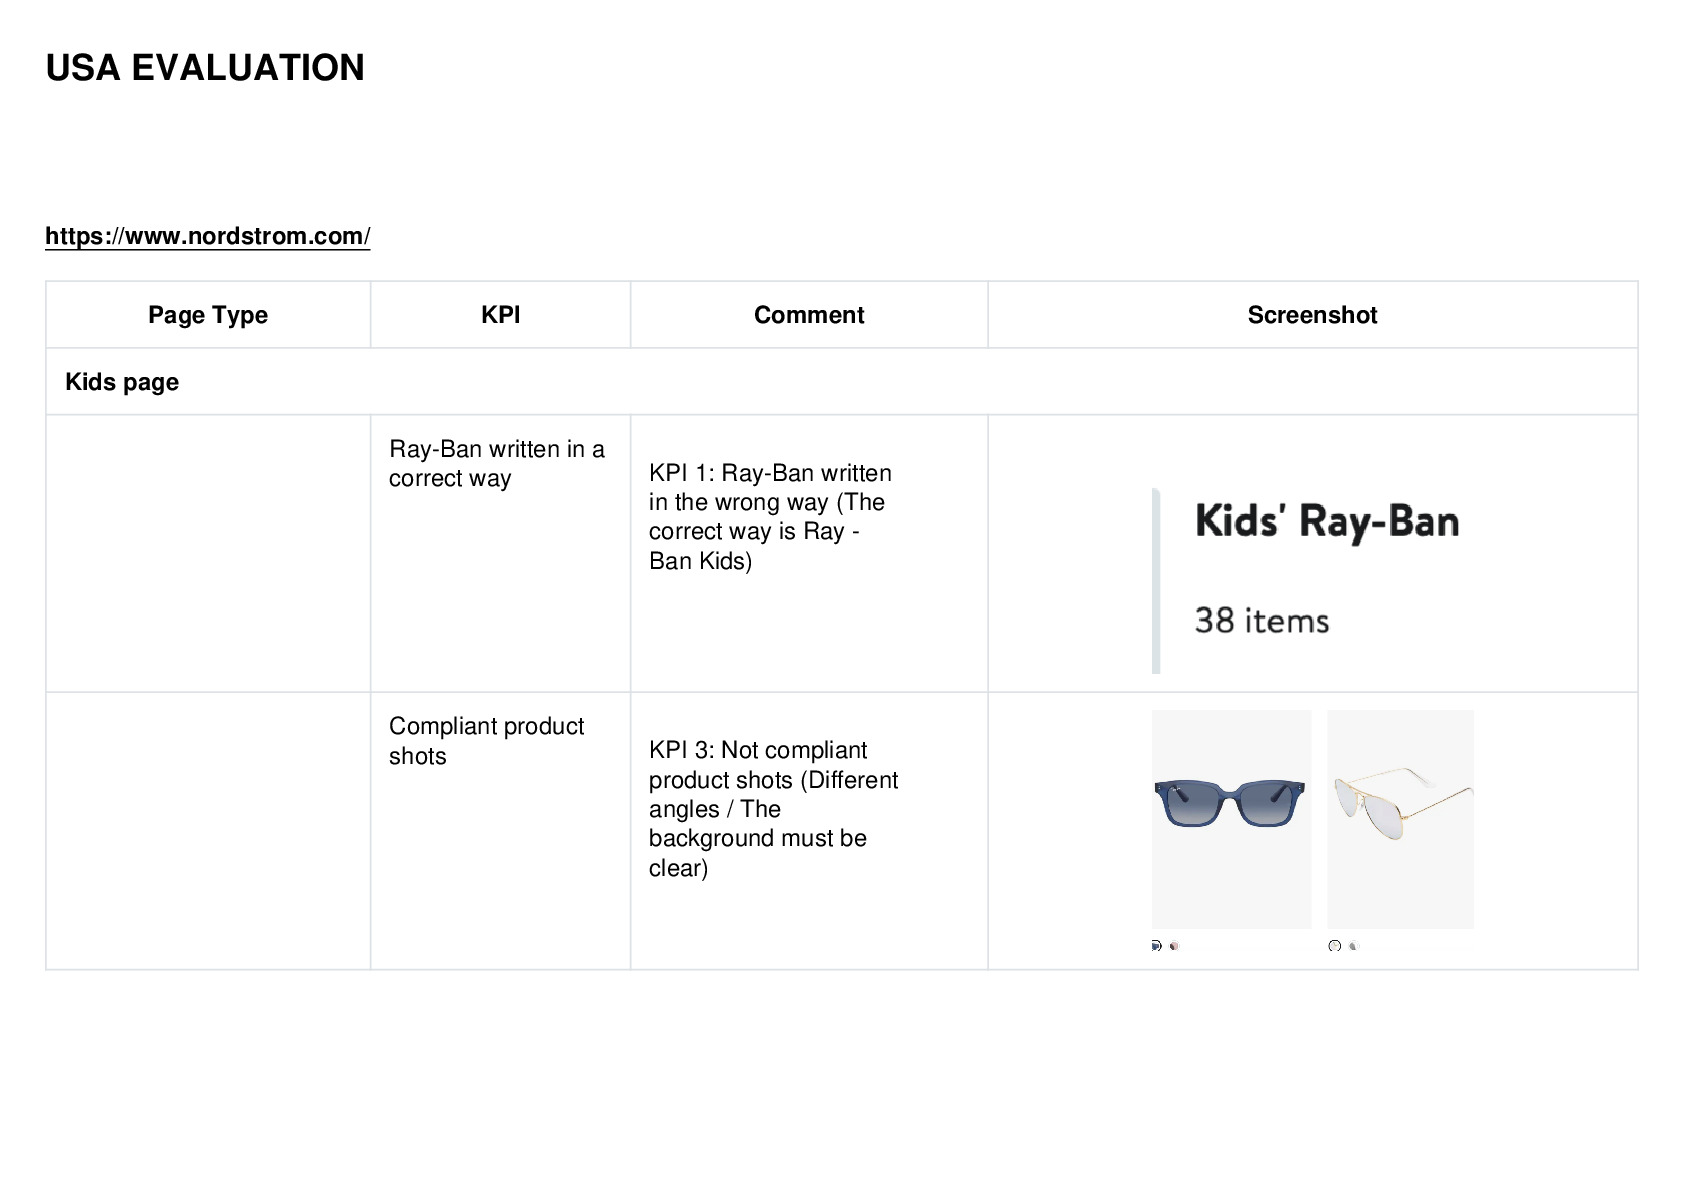The image size is (1684, 1191).
Task: Click the "KPI" column header
Action: point(500,315)
